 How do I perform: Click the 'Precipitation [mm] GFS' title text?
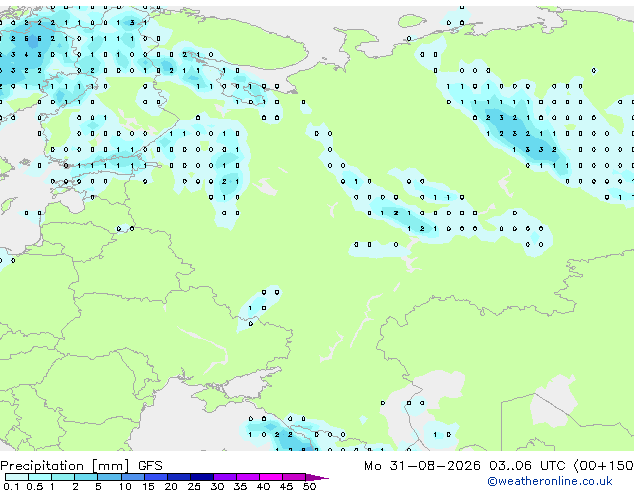pyautogui.click(x=81, y=466)
